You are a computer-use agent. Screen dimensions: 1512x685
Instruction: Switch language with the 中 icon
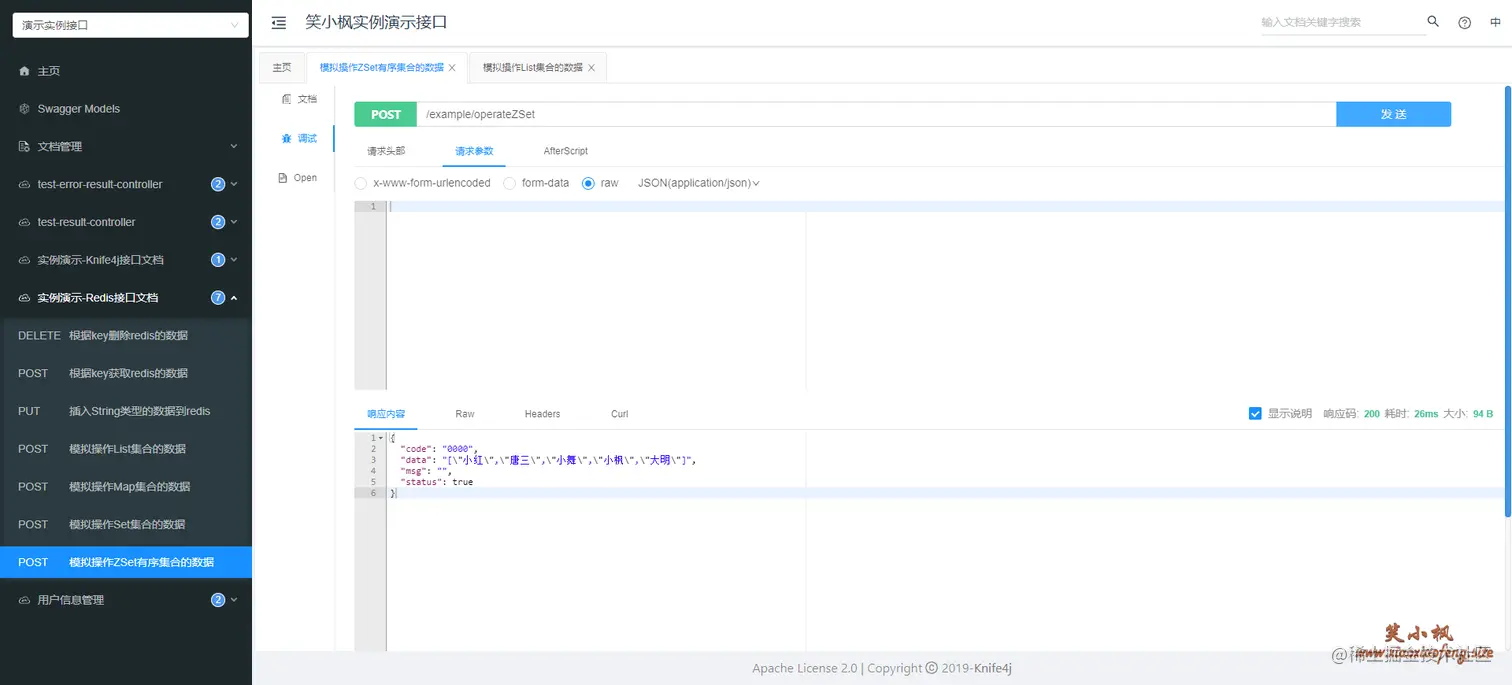click(1496, 22)
